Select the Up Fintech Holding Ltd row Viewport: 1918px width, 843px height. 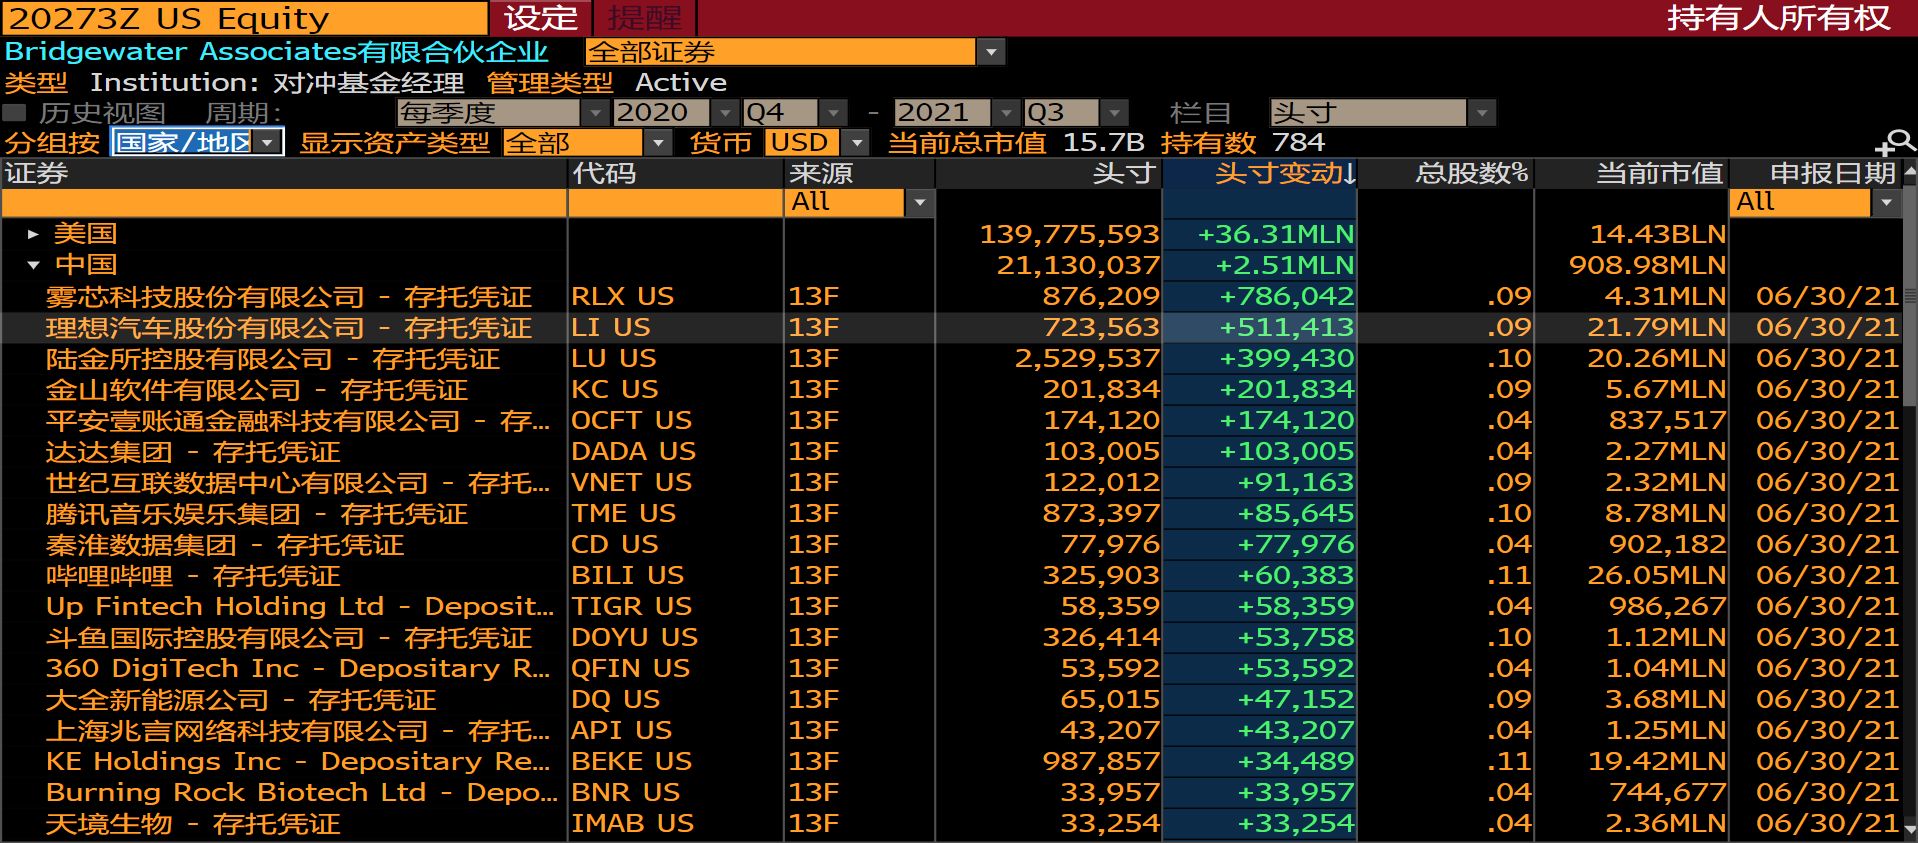pos(950,606)
